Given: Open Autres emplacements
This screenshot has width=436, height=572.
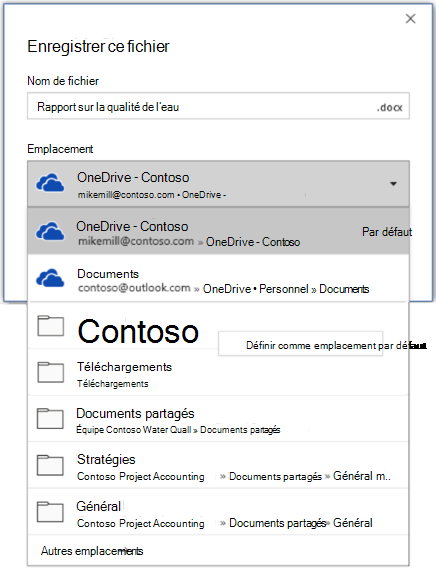Looking at the screenshot, I should tap(92, 551).
